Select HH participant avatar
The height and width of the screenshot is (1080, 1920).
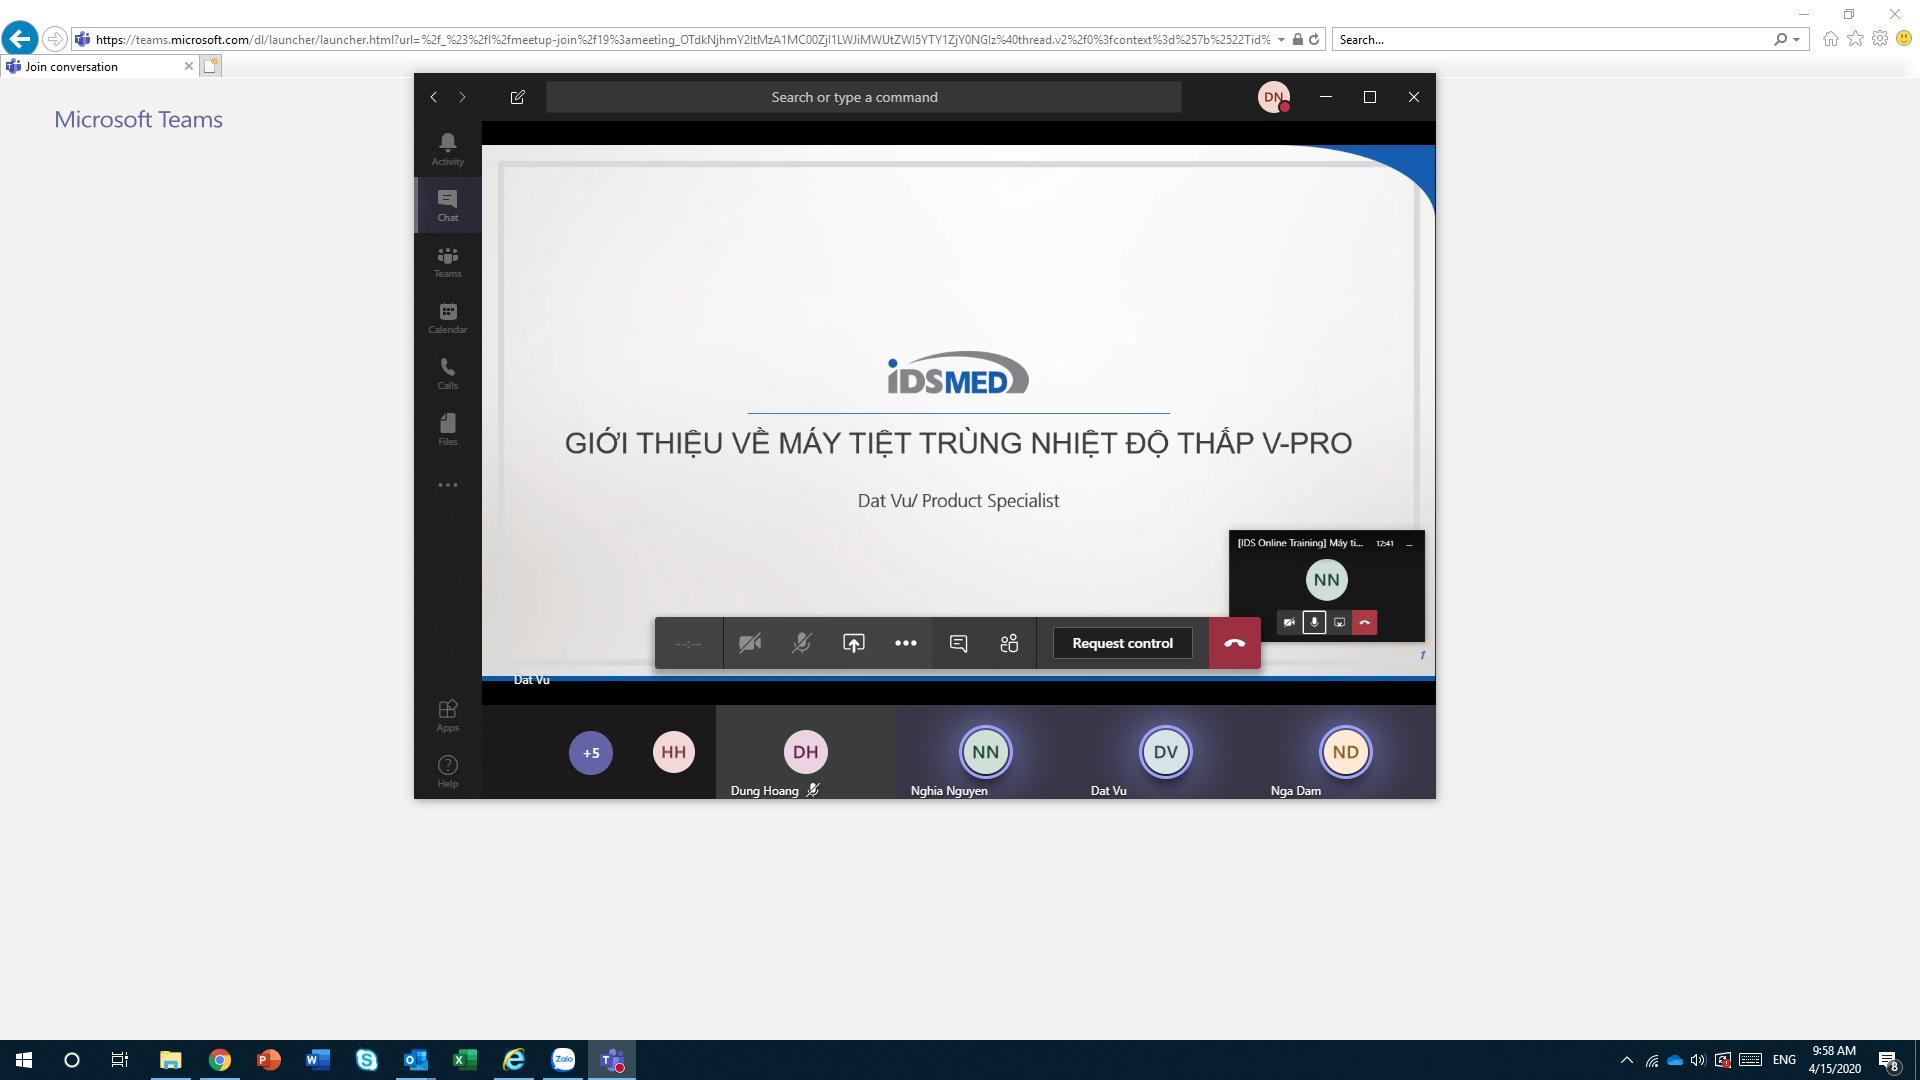(x=673, y=752)
